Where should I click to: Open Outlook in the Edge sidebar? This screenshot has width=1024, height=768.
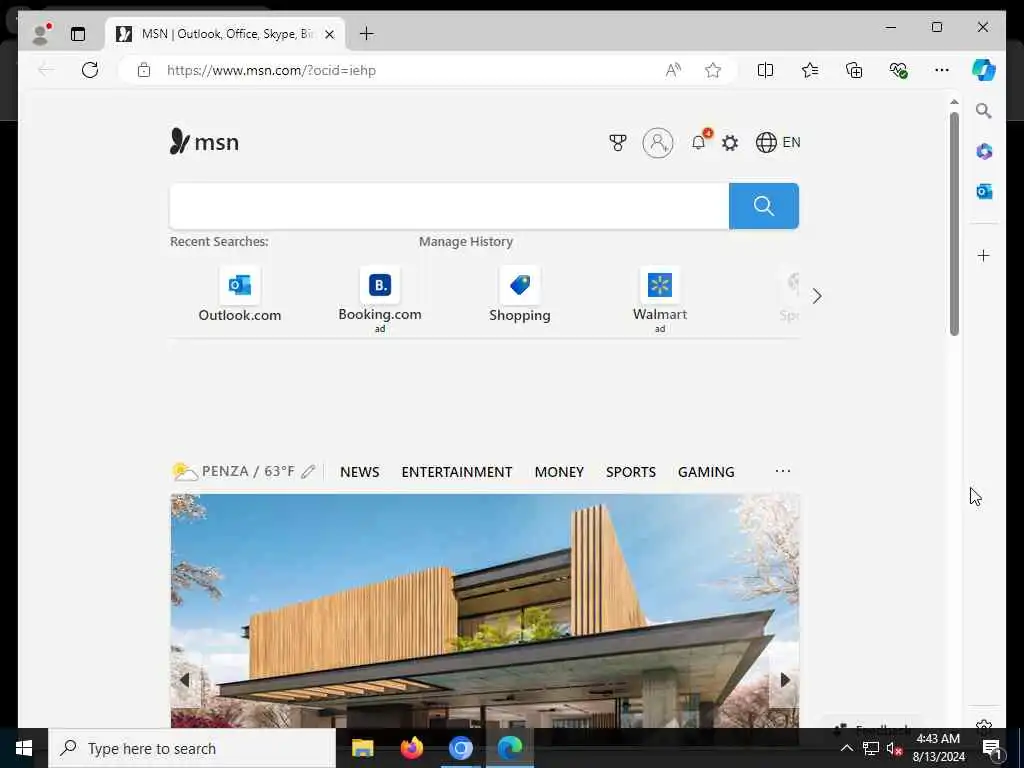coord(984,191)
